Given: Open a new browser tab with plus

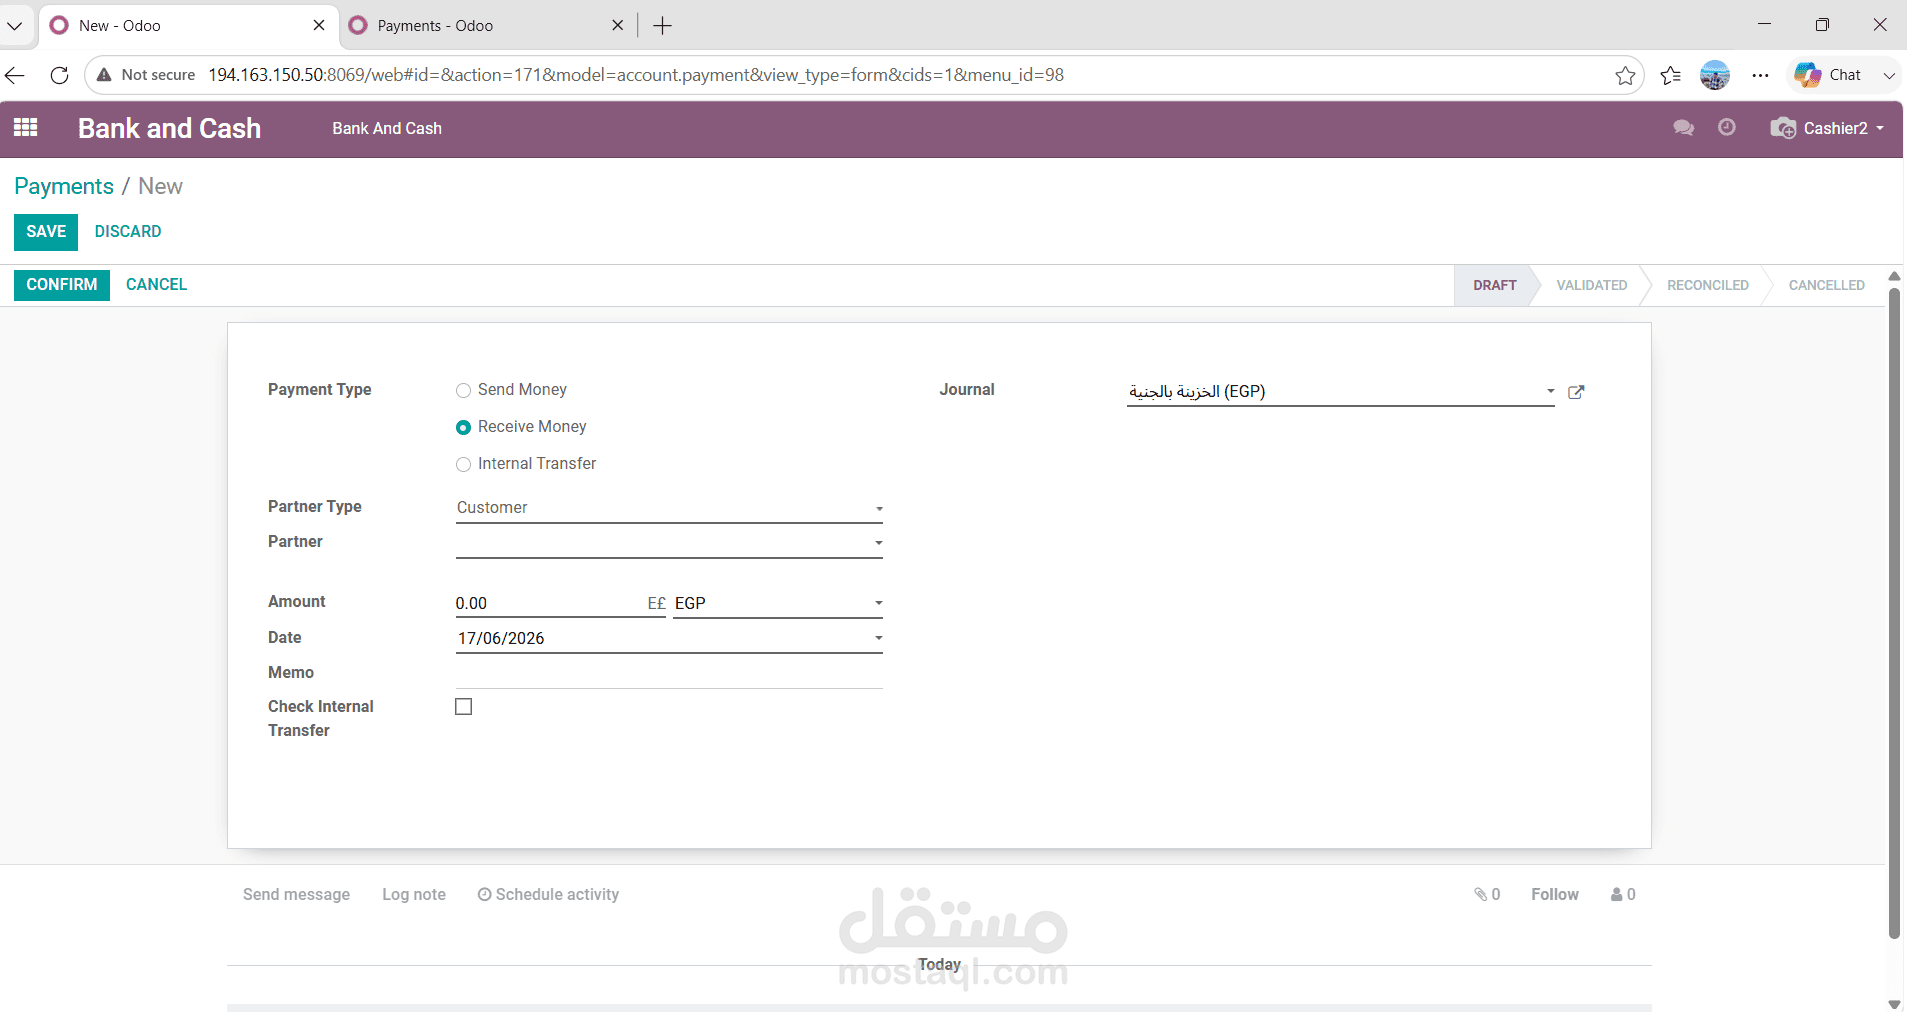Looking at the screenshot, I should [x=662, y=26].
